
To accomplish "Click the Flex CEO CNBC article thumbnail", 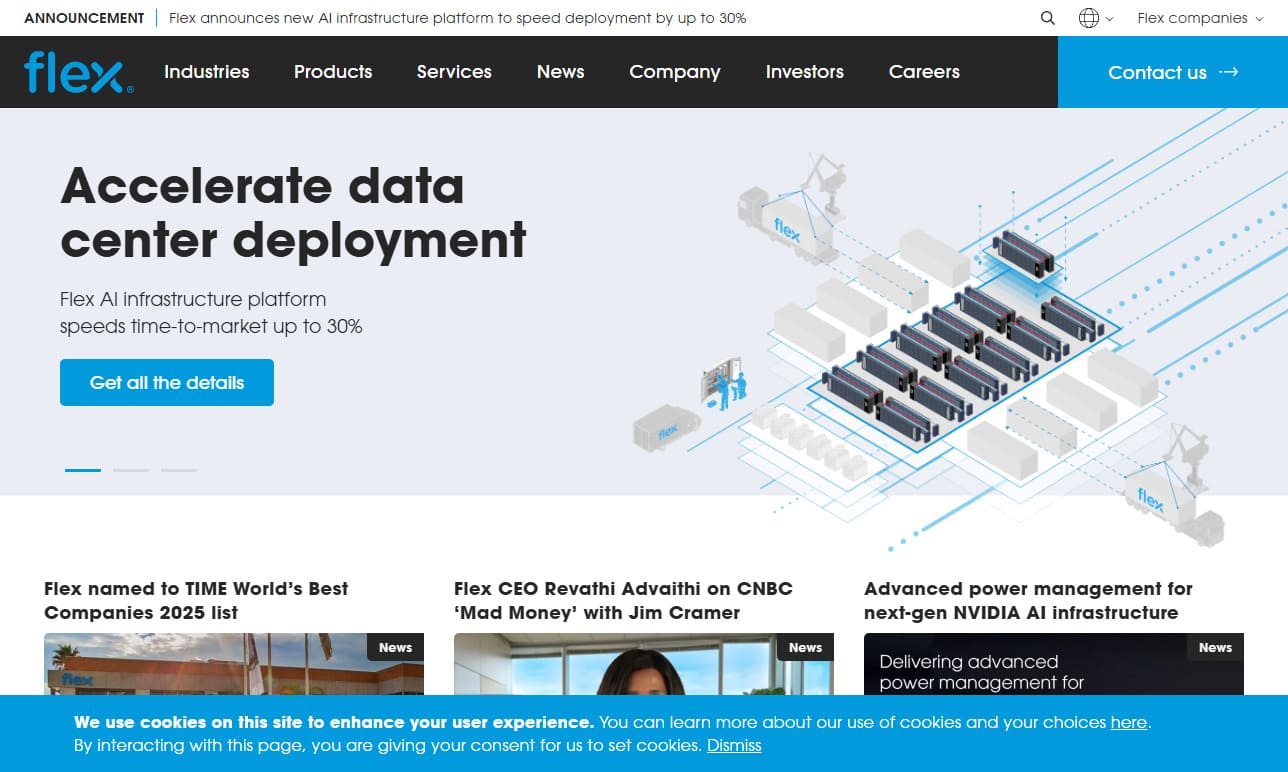I will click(x=643, y=665).
